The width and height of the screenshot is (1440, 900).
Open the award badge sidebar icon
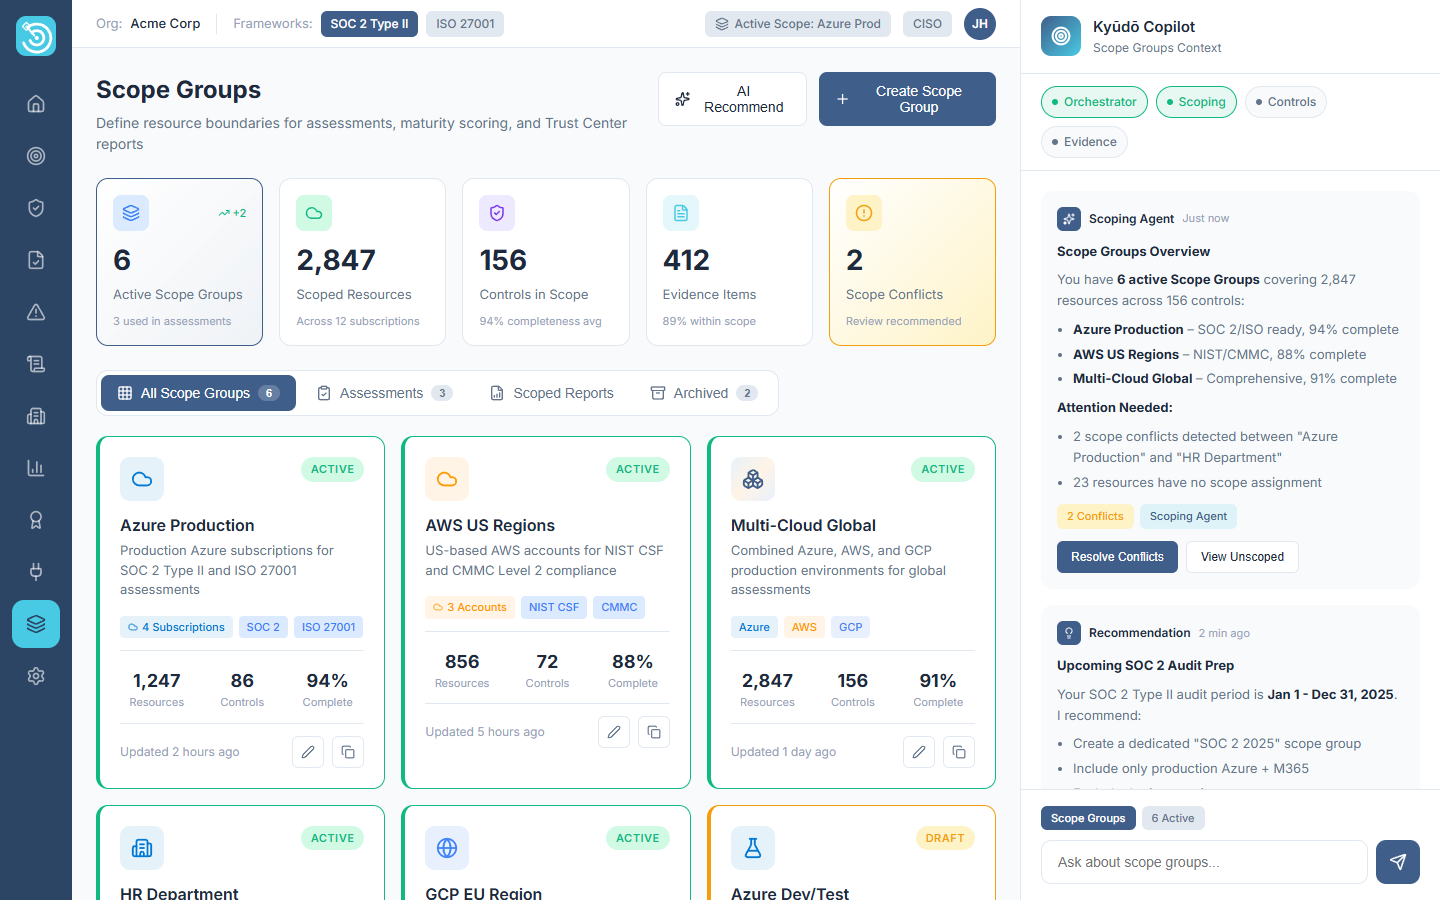tap(36, 520)
